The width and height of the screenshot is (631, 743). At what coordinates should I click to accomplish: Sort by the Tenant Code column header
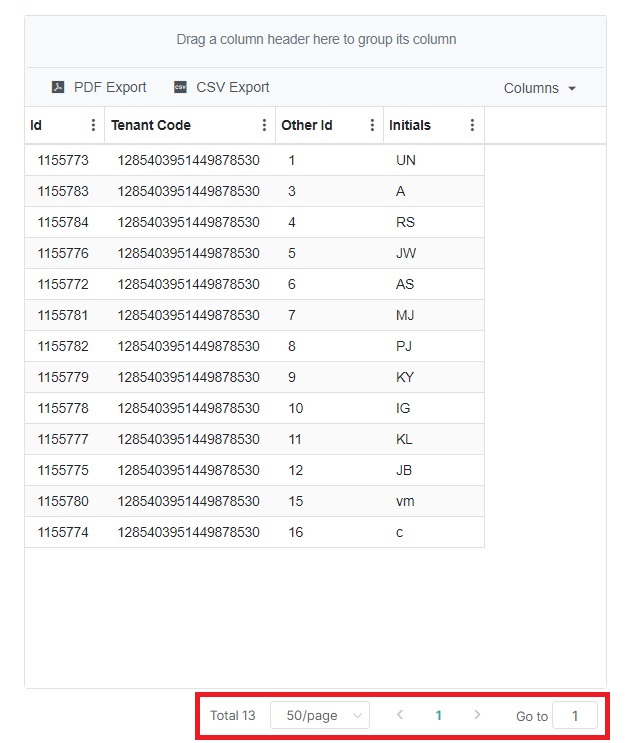pyautogui.click(x=151, y=125)
